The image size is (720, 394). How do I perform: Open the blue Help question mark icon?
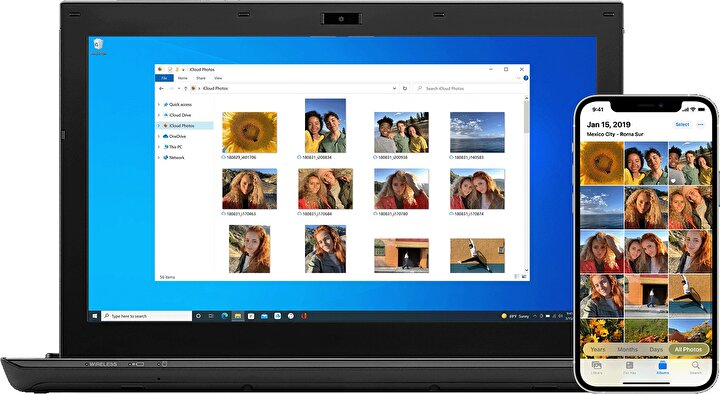(526, 78)
